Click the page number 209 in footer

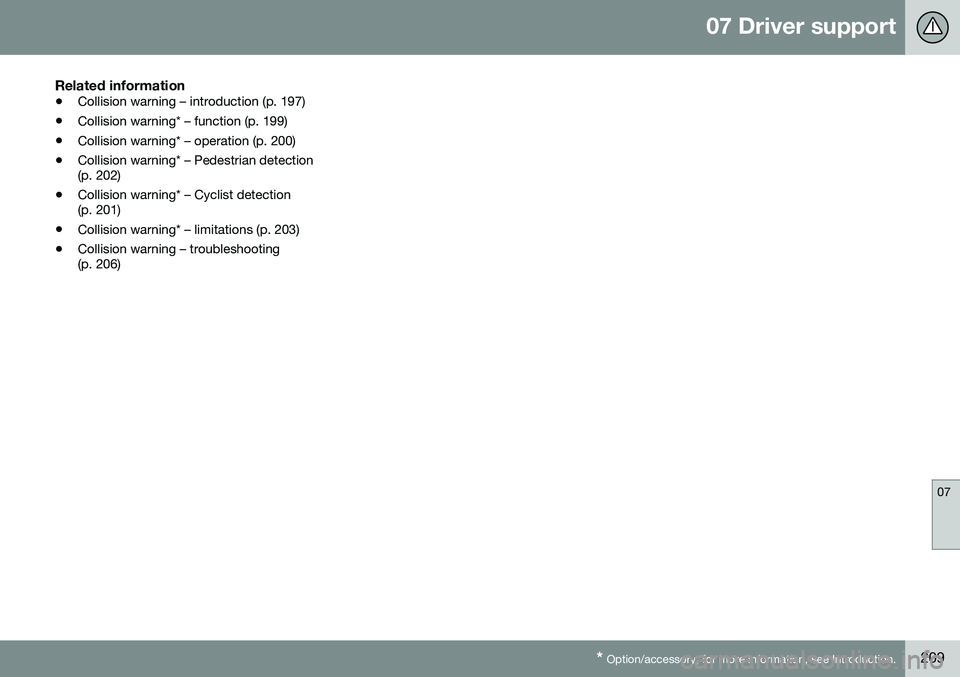coord(932,657)
